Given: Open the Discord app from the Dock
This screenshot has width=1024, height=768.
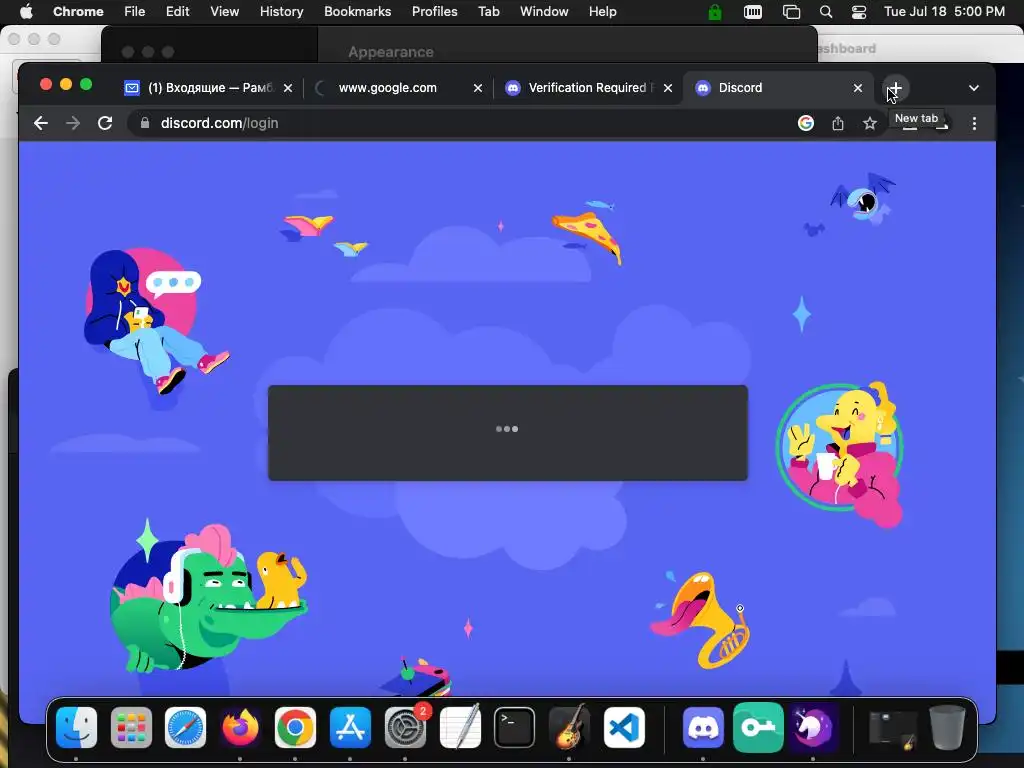Looking at the screenshot, I should click(703, 727).
